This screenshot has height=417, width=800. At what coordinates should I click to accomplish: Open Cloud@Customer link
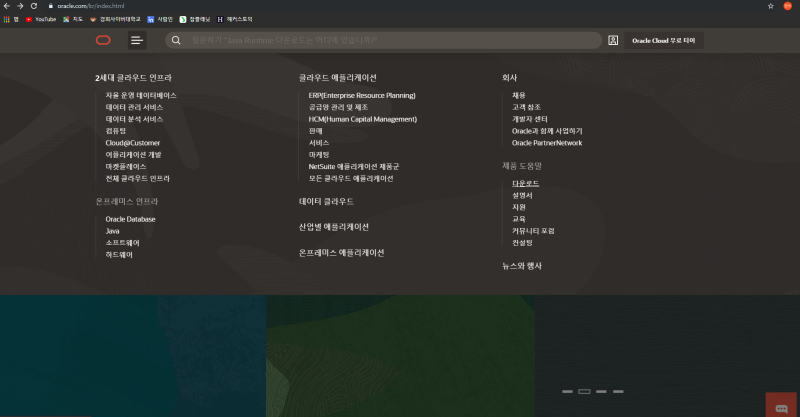[x=133, y=143]
